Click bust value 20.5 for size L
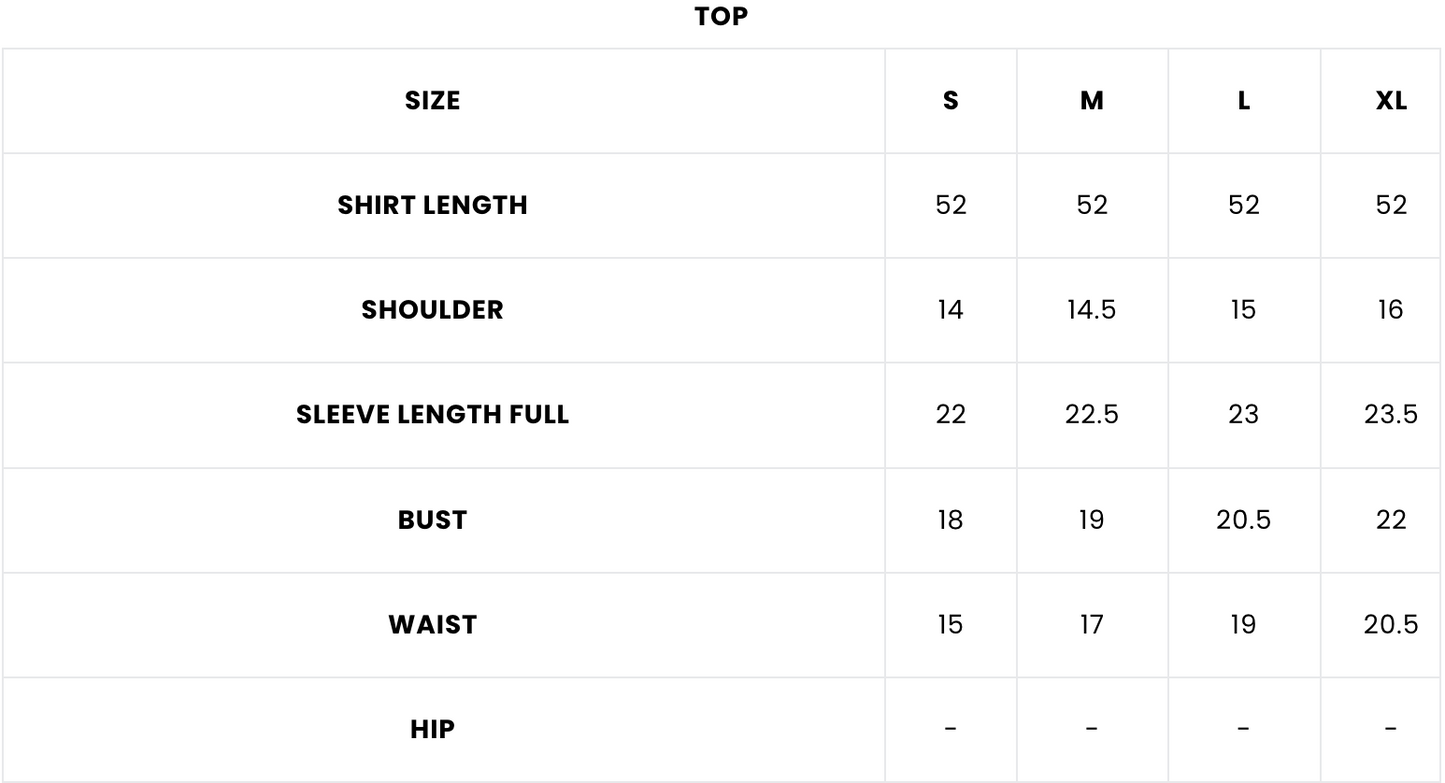Screen dimensions: 1445x783 point(1243,520)
